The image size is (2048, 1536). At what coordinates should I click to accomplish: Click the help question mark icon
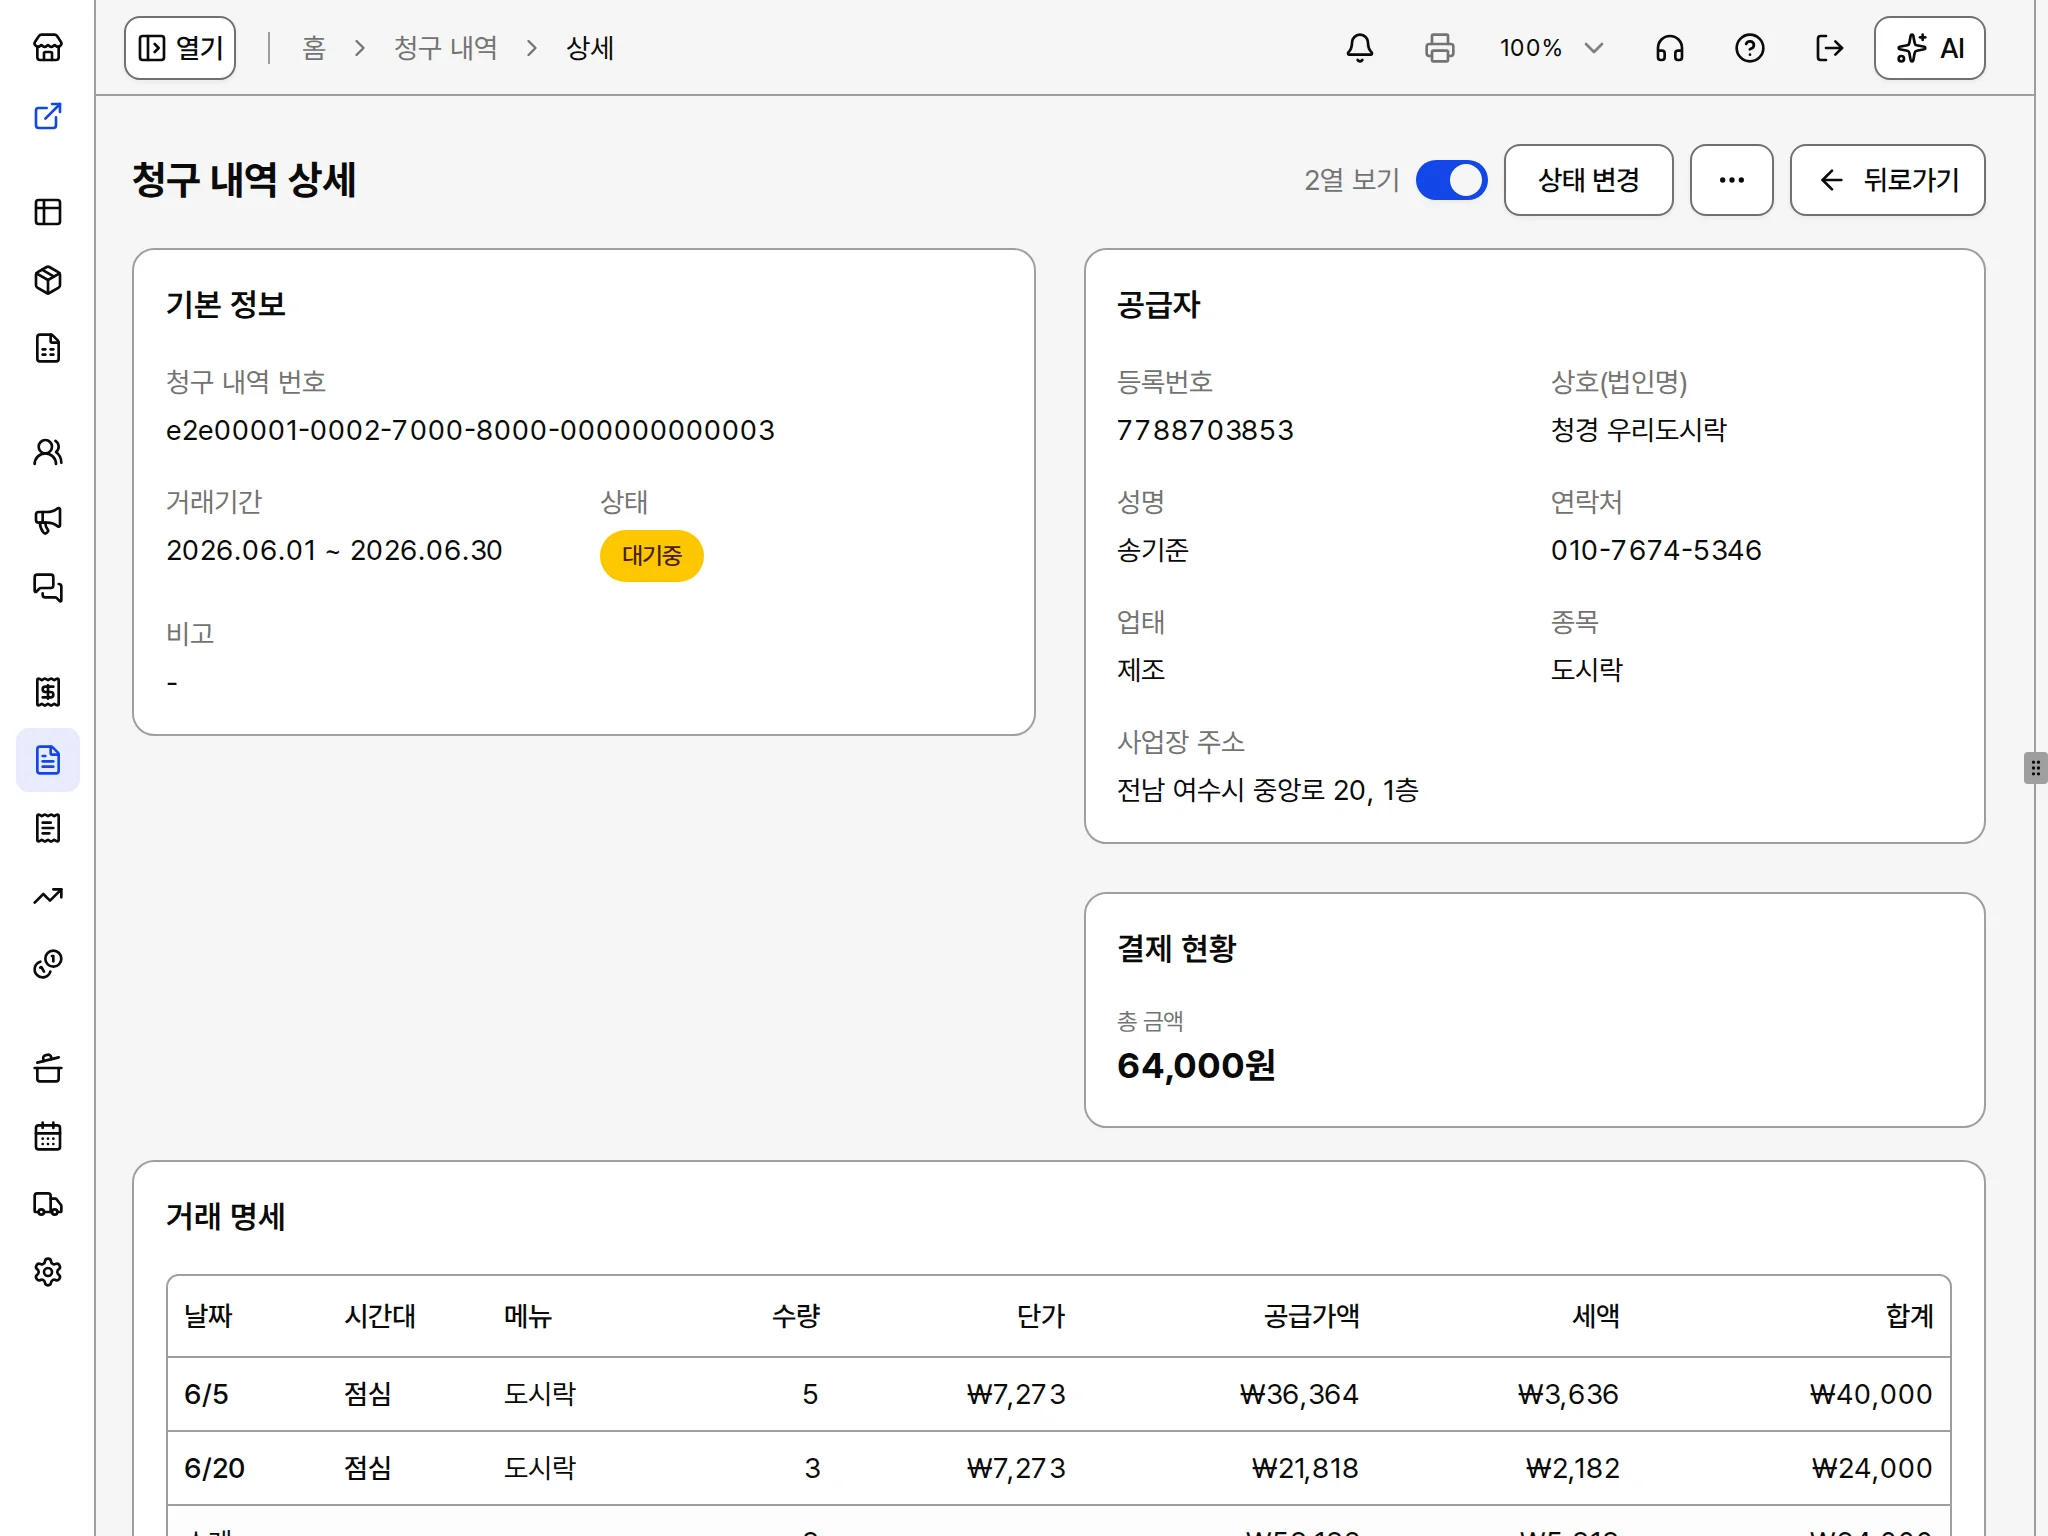[x=1750, y=48]
